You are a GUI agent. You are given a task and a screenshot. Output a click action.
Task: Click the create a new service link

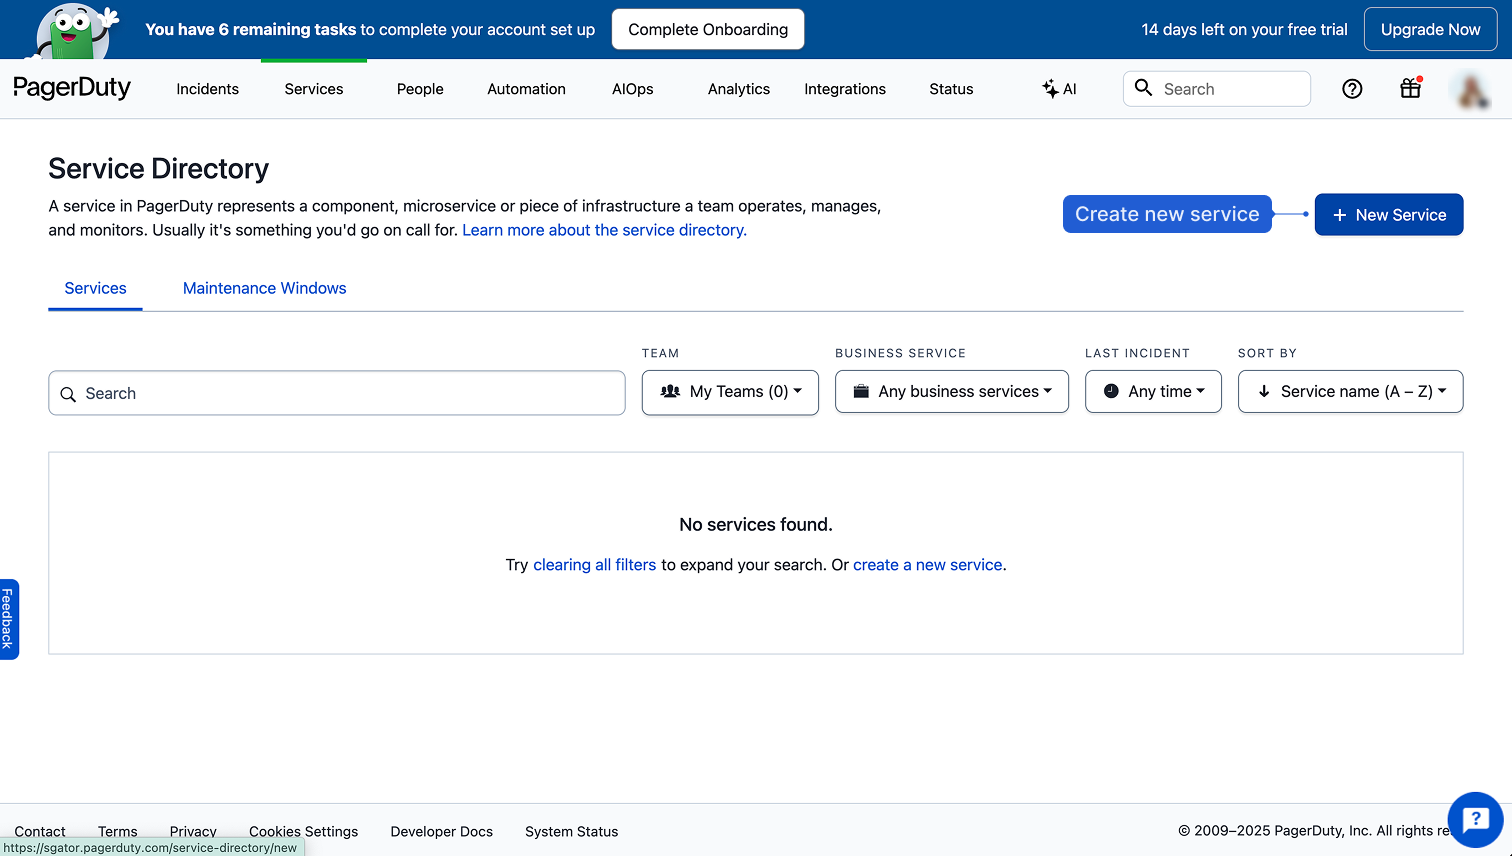[928, 565]
